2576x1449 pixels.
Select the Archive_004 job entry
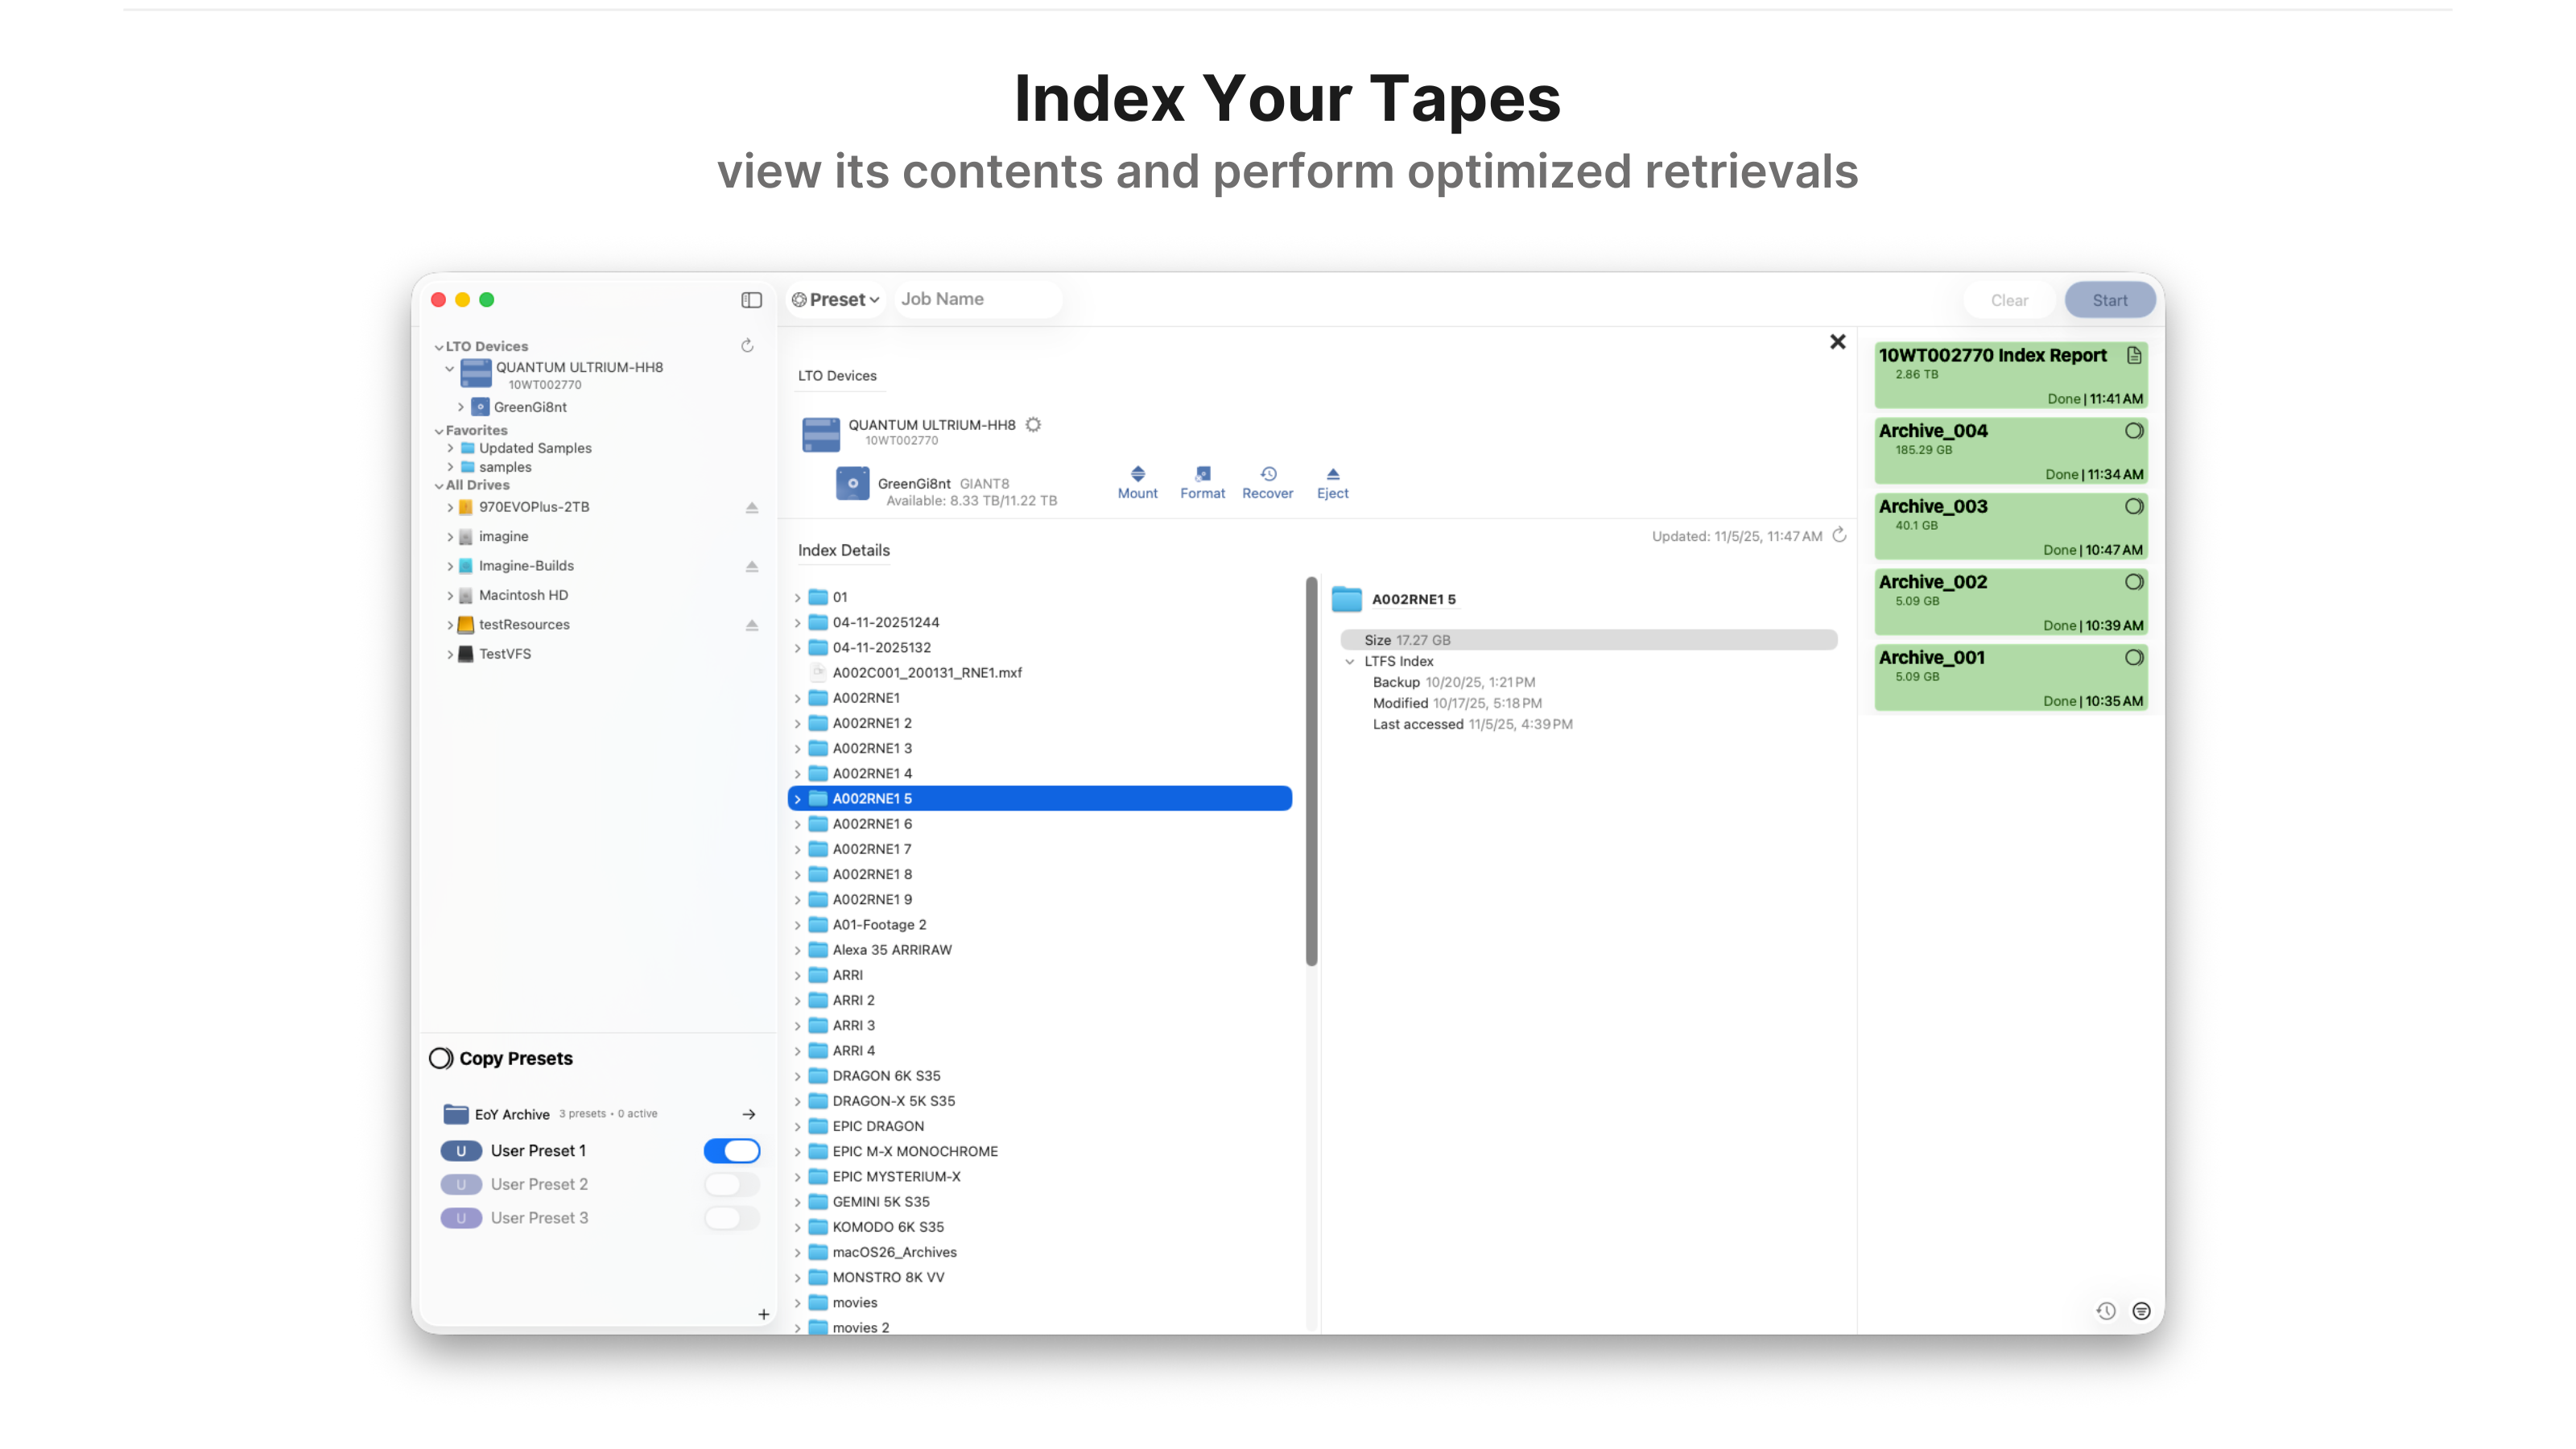(x=2010, y=451)
